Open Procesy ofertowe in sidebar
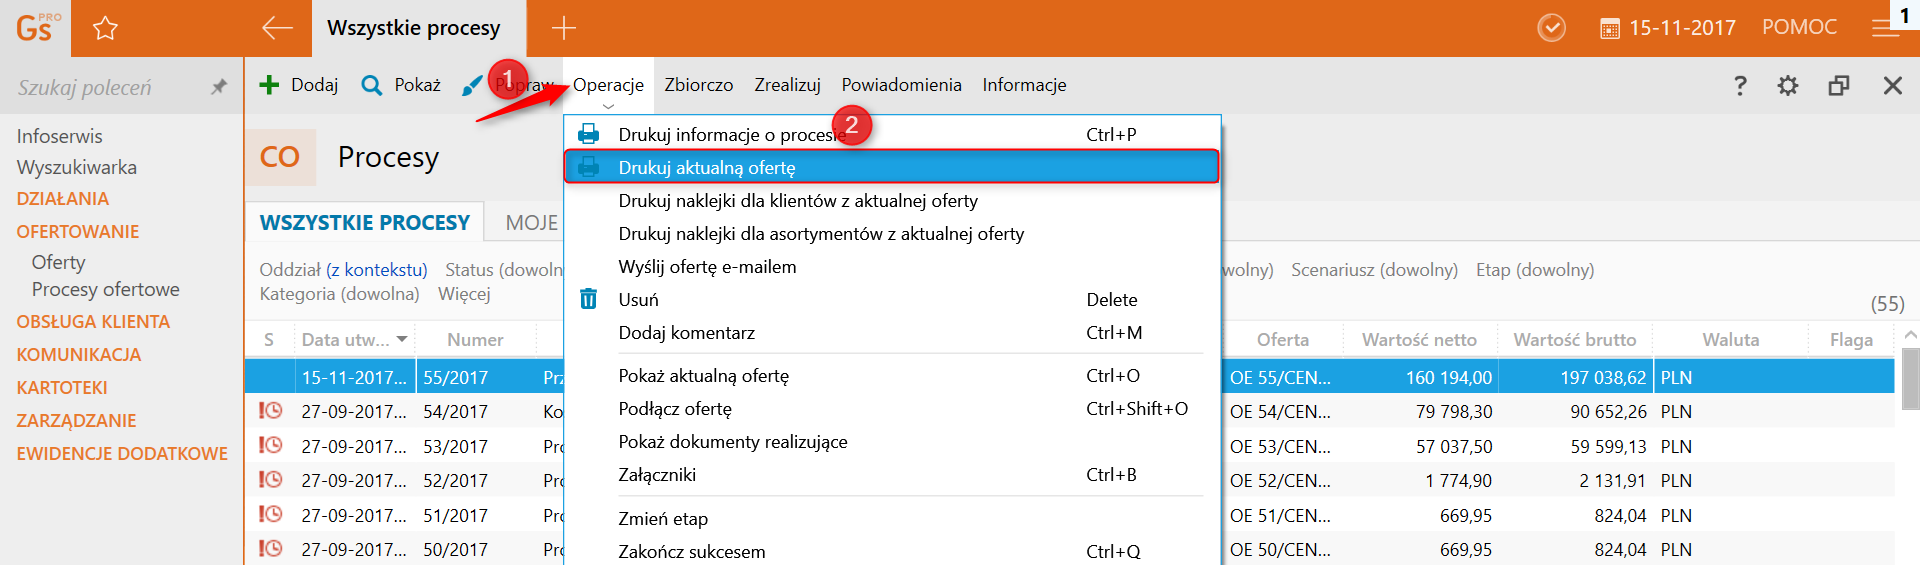1920x565 pixels. [x=106, y=289]
